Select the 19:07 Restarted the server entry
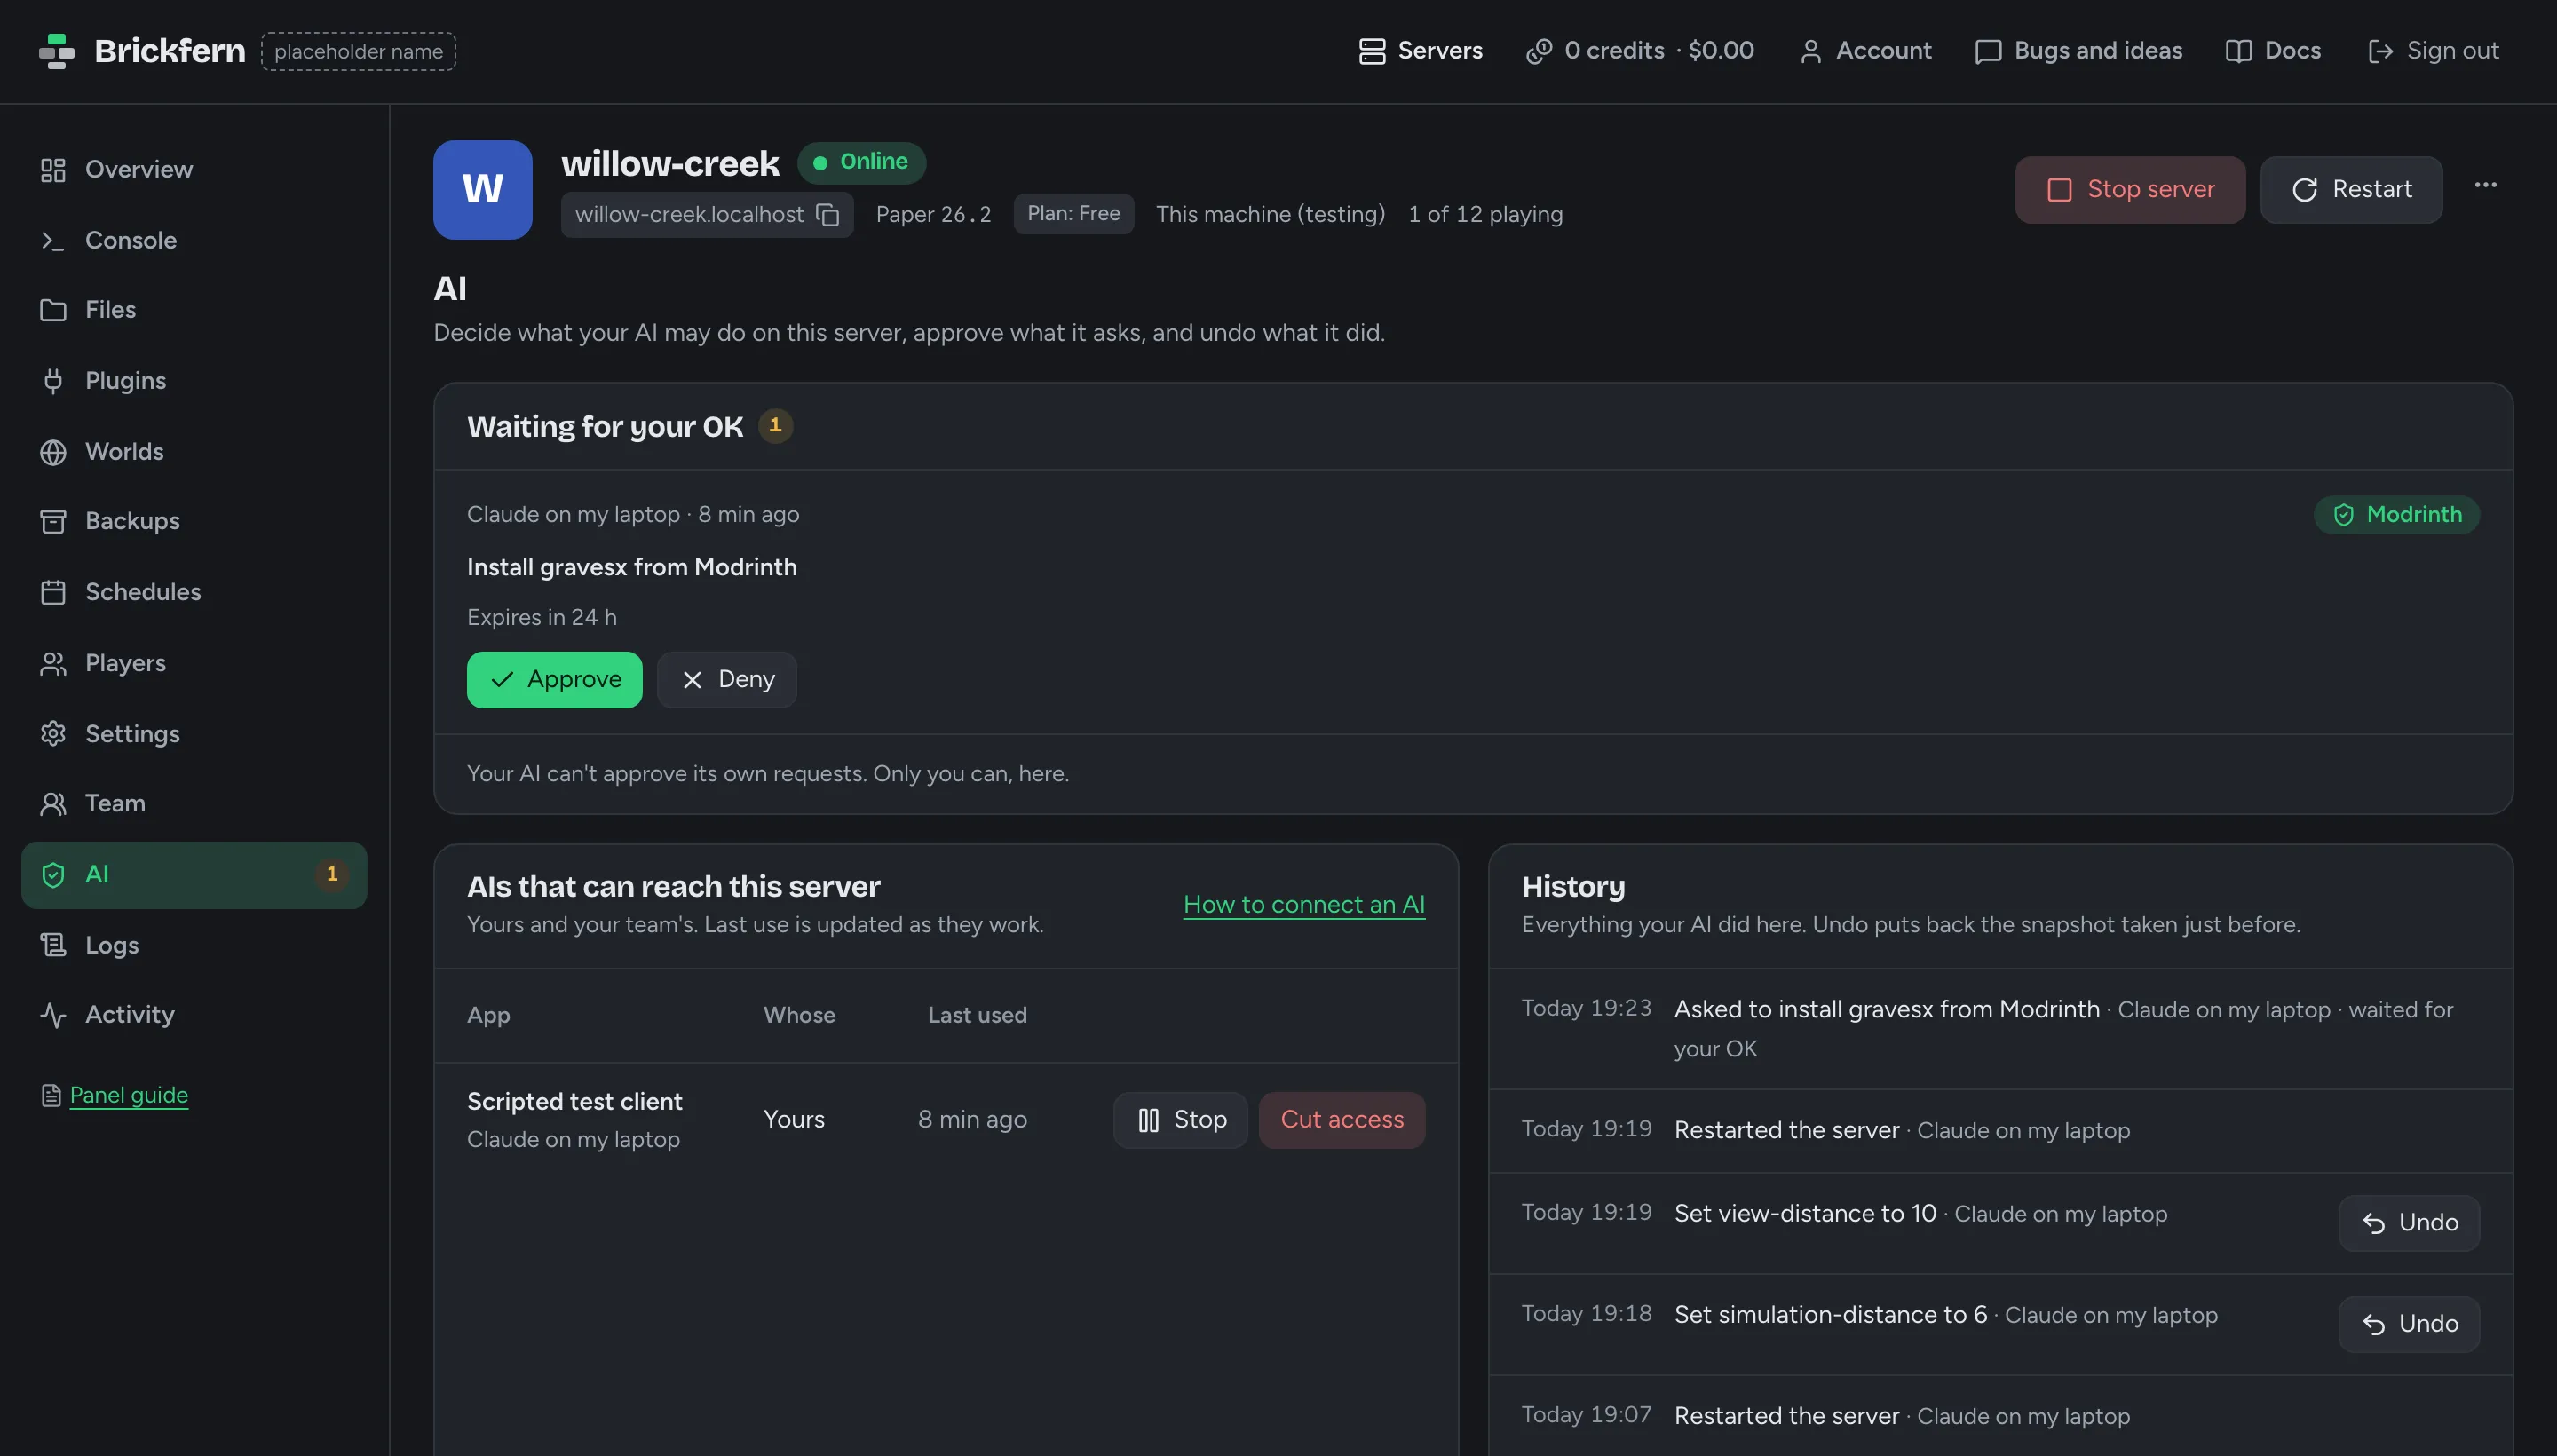The width and height of the screenshot is (2557, 1456). (2000, 1416)
